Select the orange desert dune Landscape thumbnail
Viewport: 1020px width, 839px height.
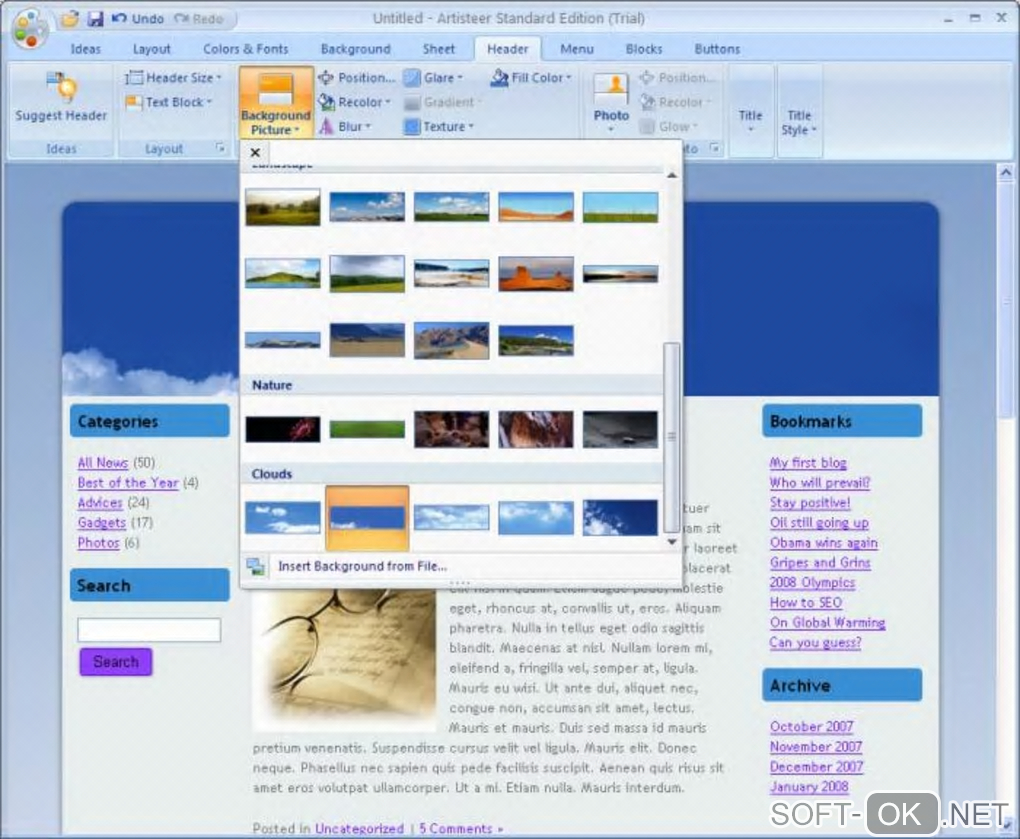tap(536, 207)
